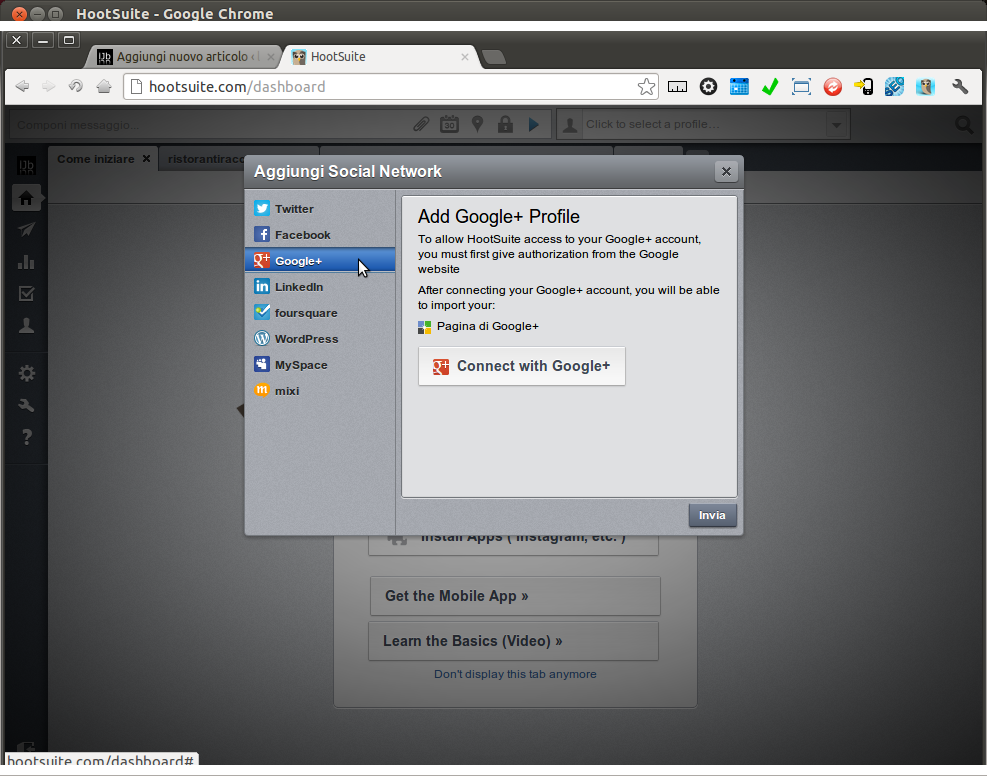Switch to HootSuite browser tab
Image resolution: width=987 pixels, height=776 pixels.
[381, 57]
